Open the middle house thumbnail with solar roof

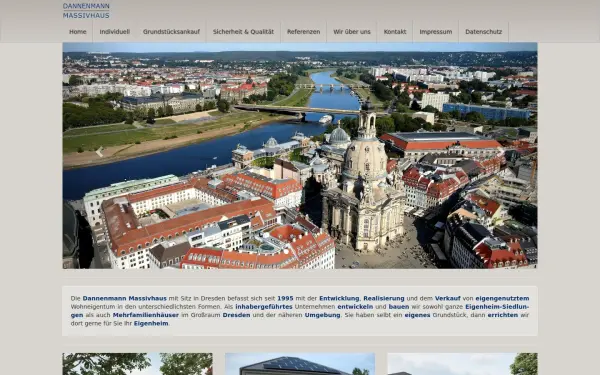coord(300,364)
